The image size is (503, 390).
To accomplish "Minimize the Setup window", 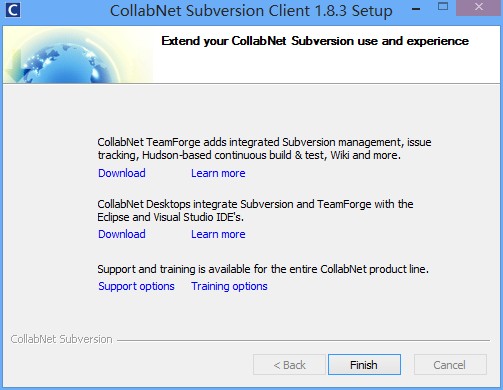I will pyautogui.click(x=416, y=9).
